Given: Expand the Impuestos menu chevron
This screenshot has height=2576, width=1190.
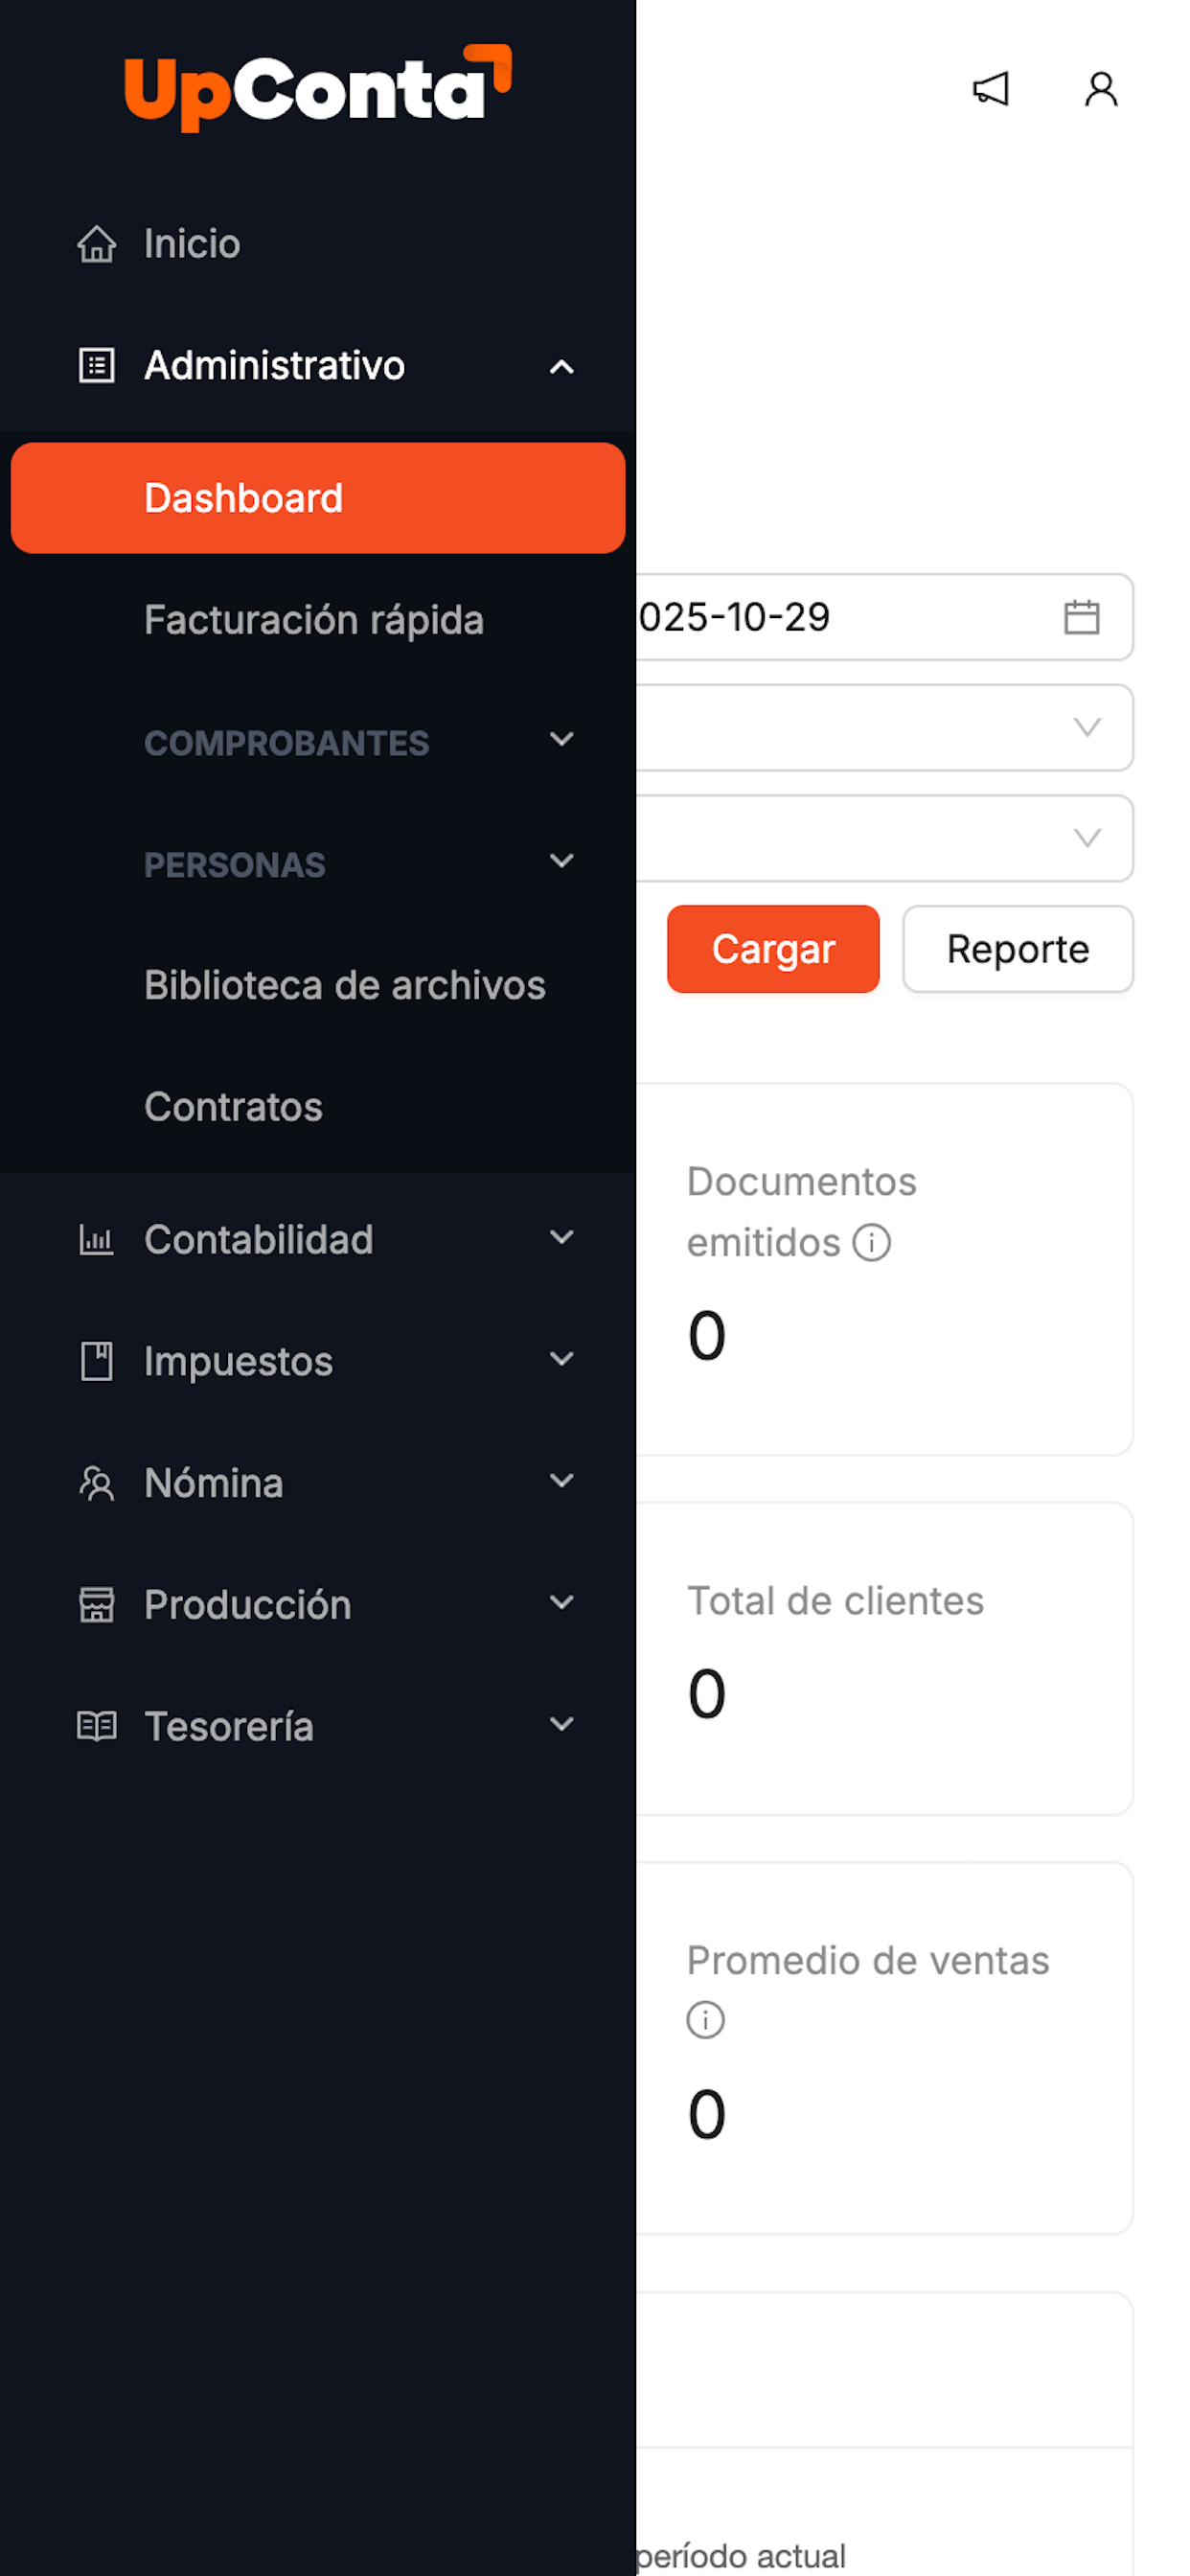Looking at the screenshot, I should click(x=562, y=1360).
